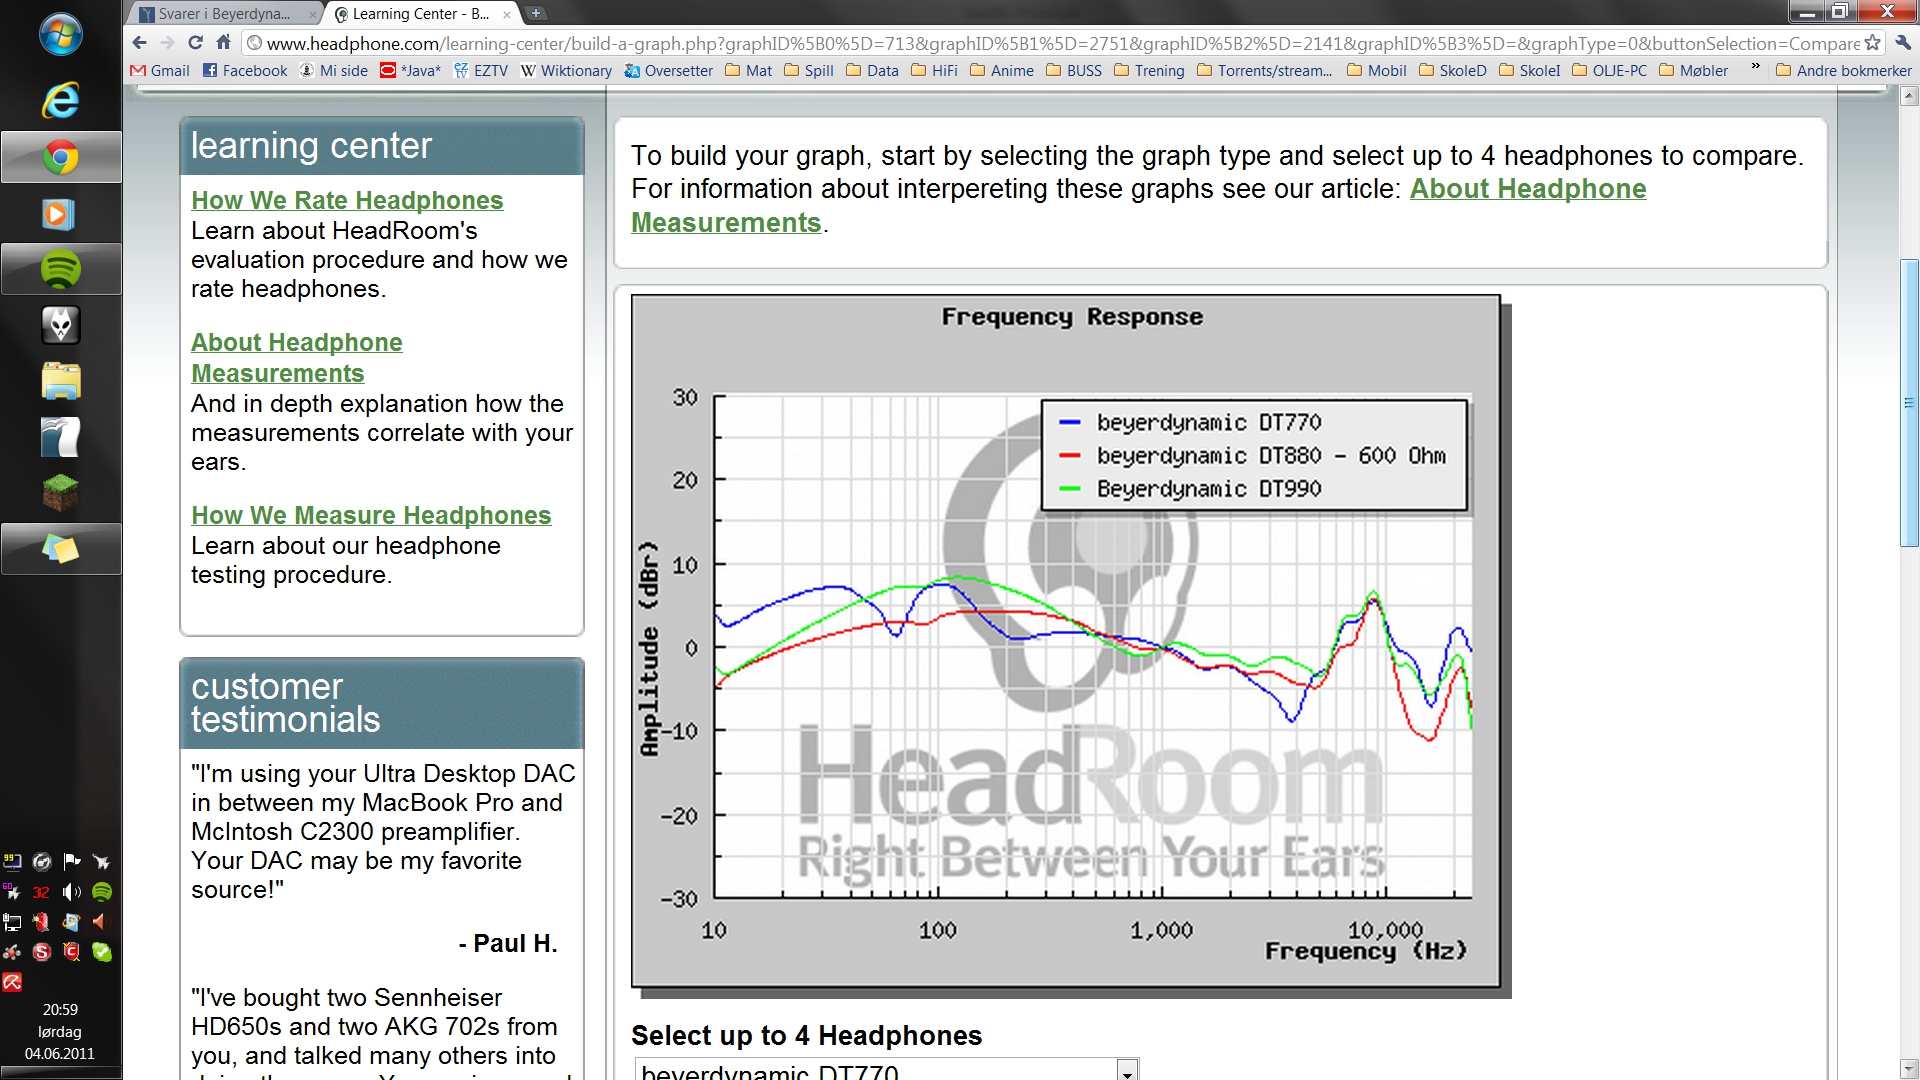Open Windows Explorer folder icon in the taskbar
This screenshot has width=1920, height=1080.
[x=60, y=381]
